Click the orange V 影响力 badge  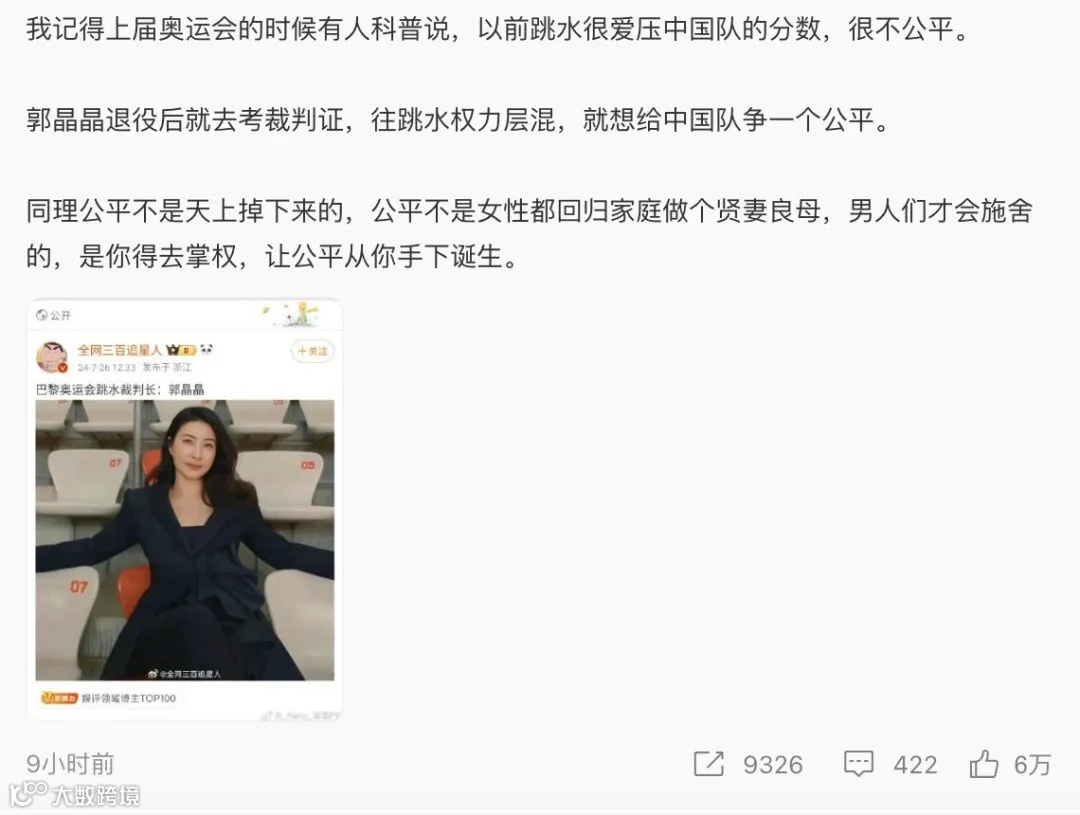tap(59, 698)
